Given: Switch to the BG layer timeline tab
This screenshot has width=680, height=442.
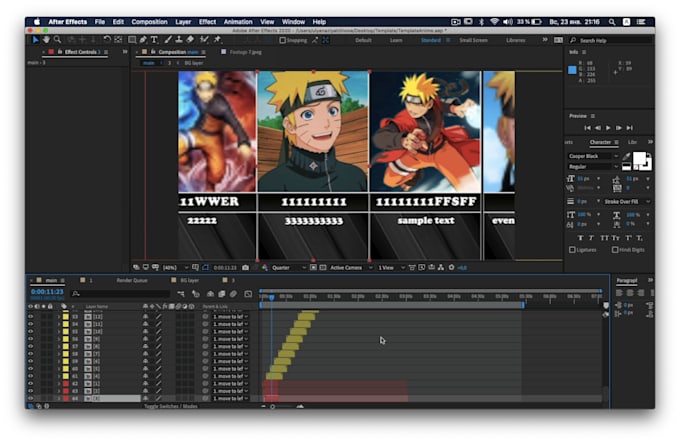Looking at the screenshot, I should click(x=190, y=280).
